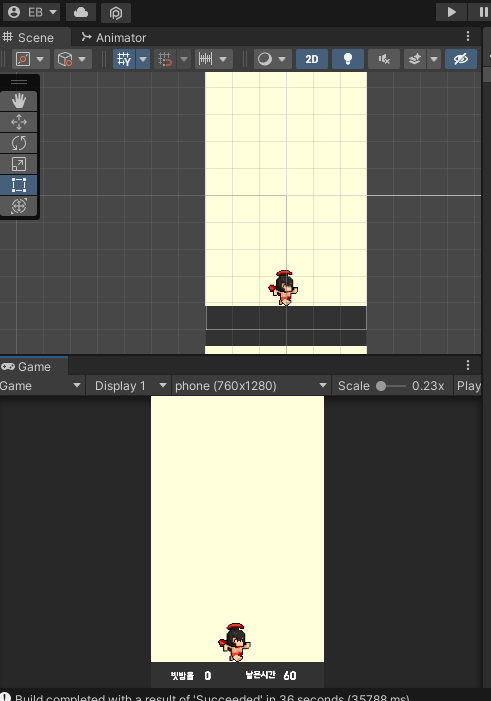The width and height of the screenshot is (491, 701).
Task: Select the Scale tool
Action: tap(19, 164)
